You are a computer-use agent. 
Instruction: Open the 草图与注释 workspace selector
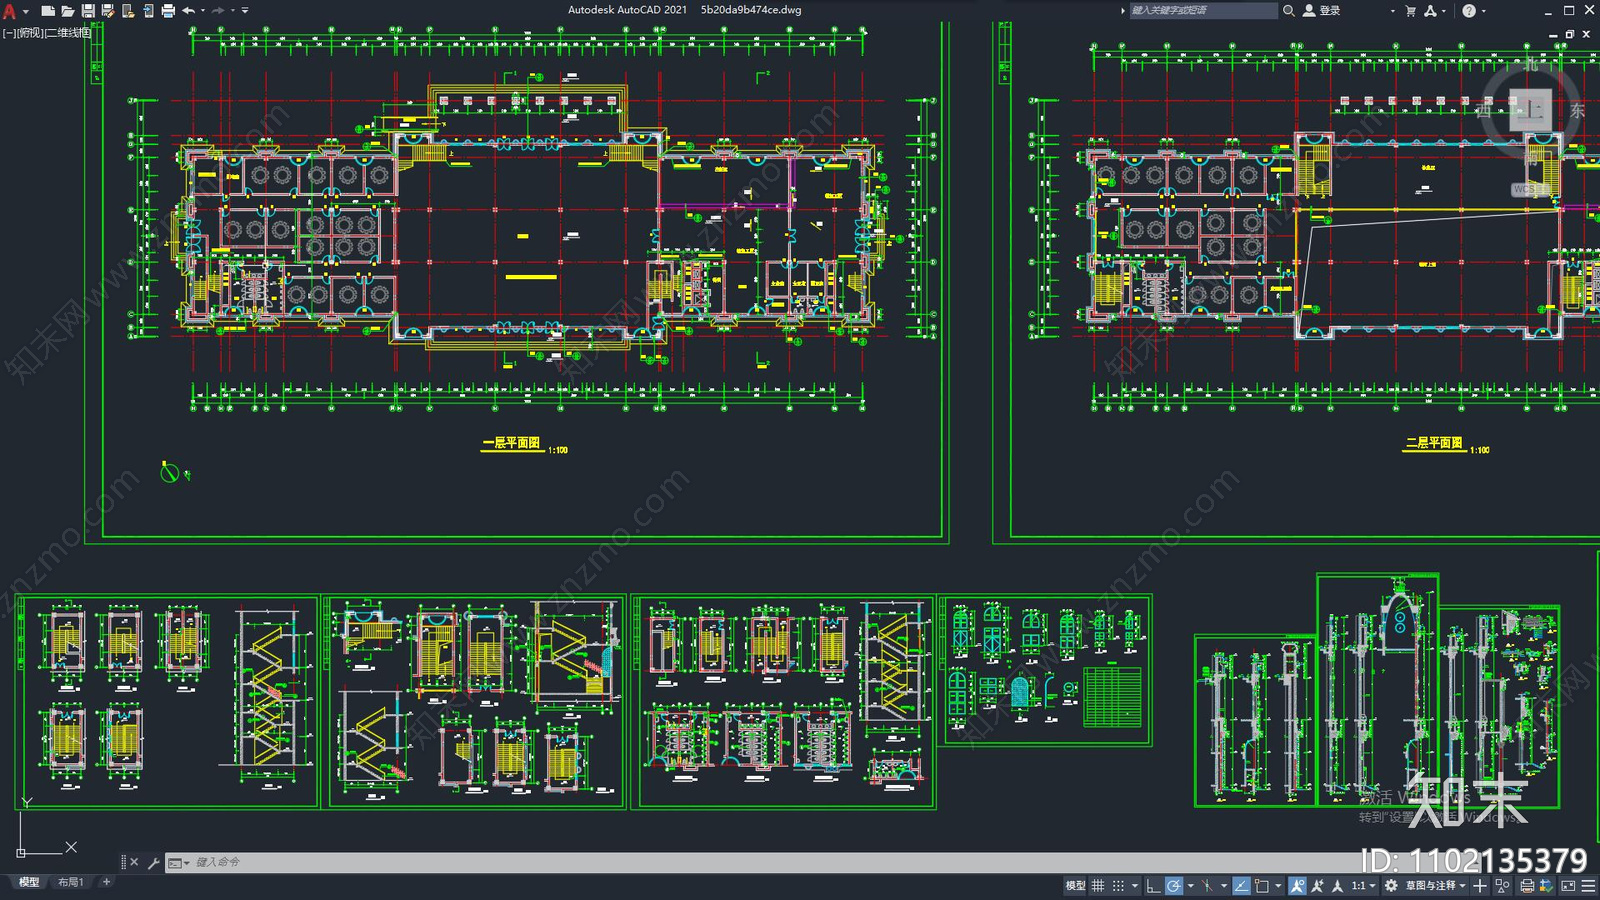[x=1435, y=886]
